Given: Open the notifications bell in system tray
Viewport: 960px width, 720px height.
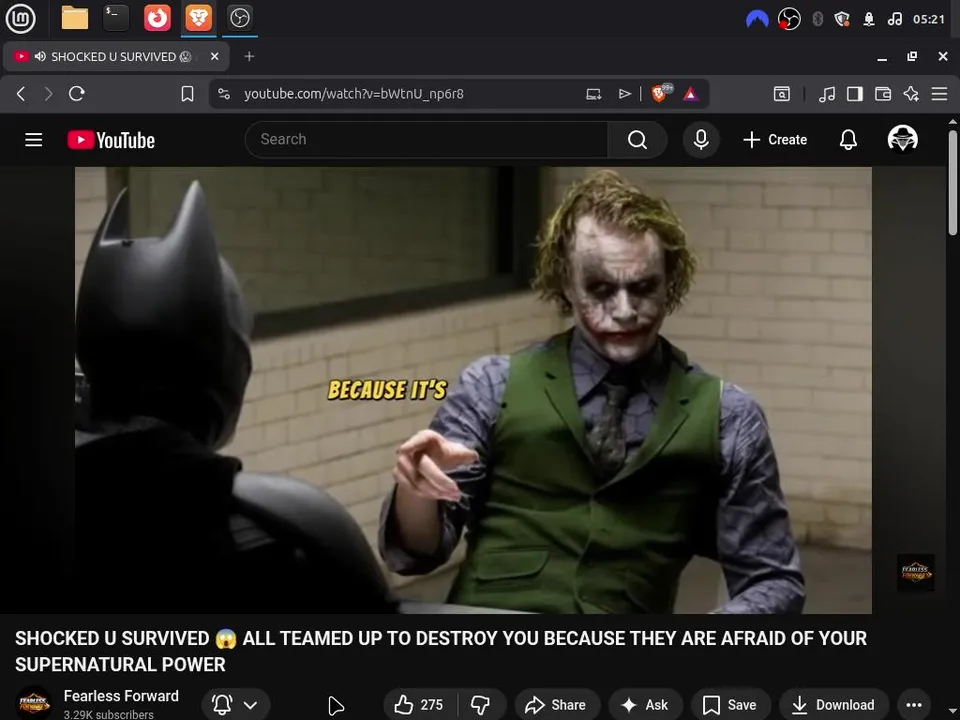Looking at the screenshot, I should pyautogui.click(x=869, y=20).
